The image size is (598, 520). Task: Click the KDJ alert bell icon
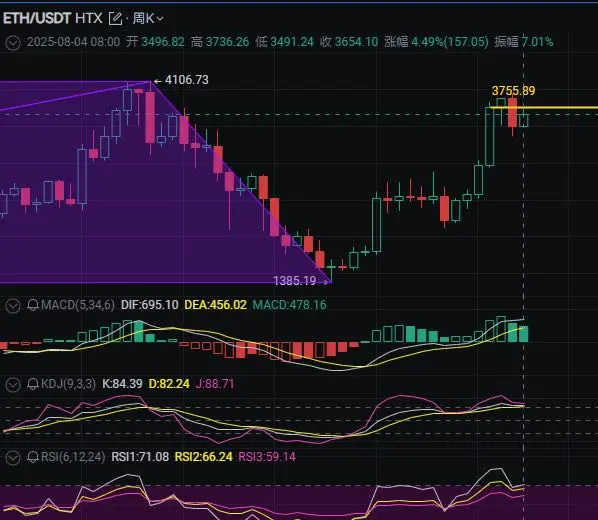pos(33,384)
